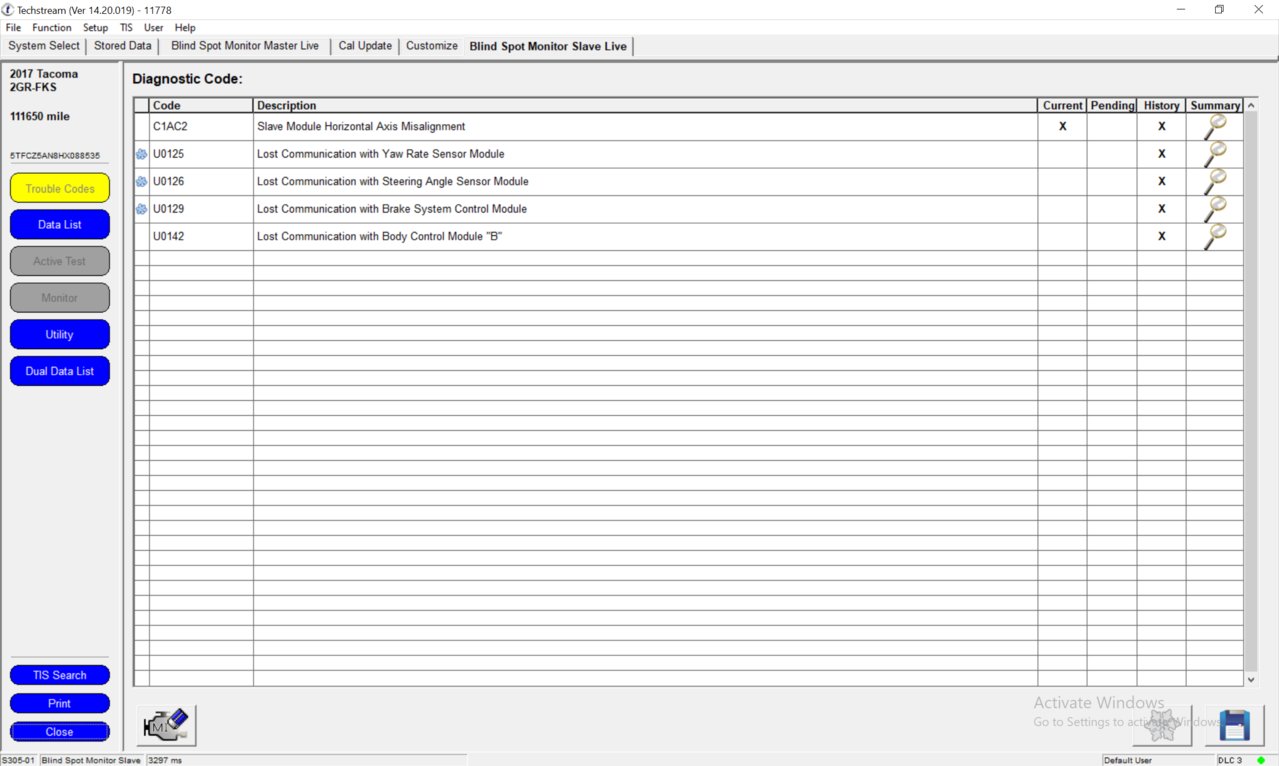1279x766 pixels.
Task: Click the Techstream application icon in title bar
Action: (9, 9)
